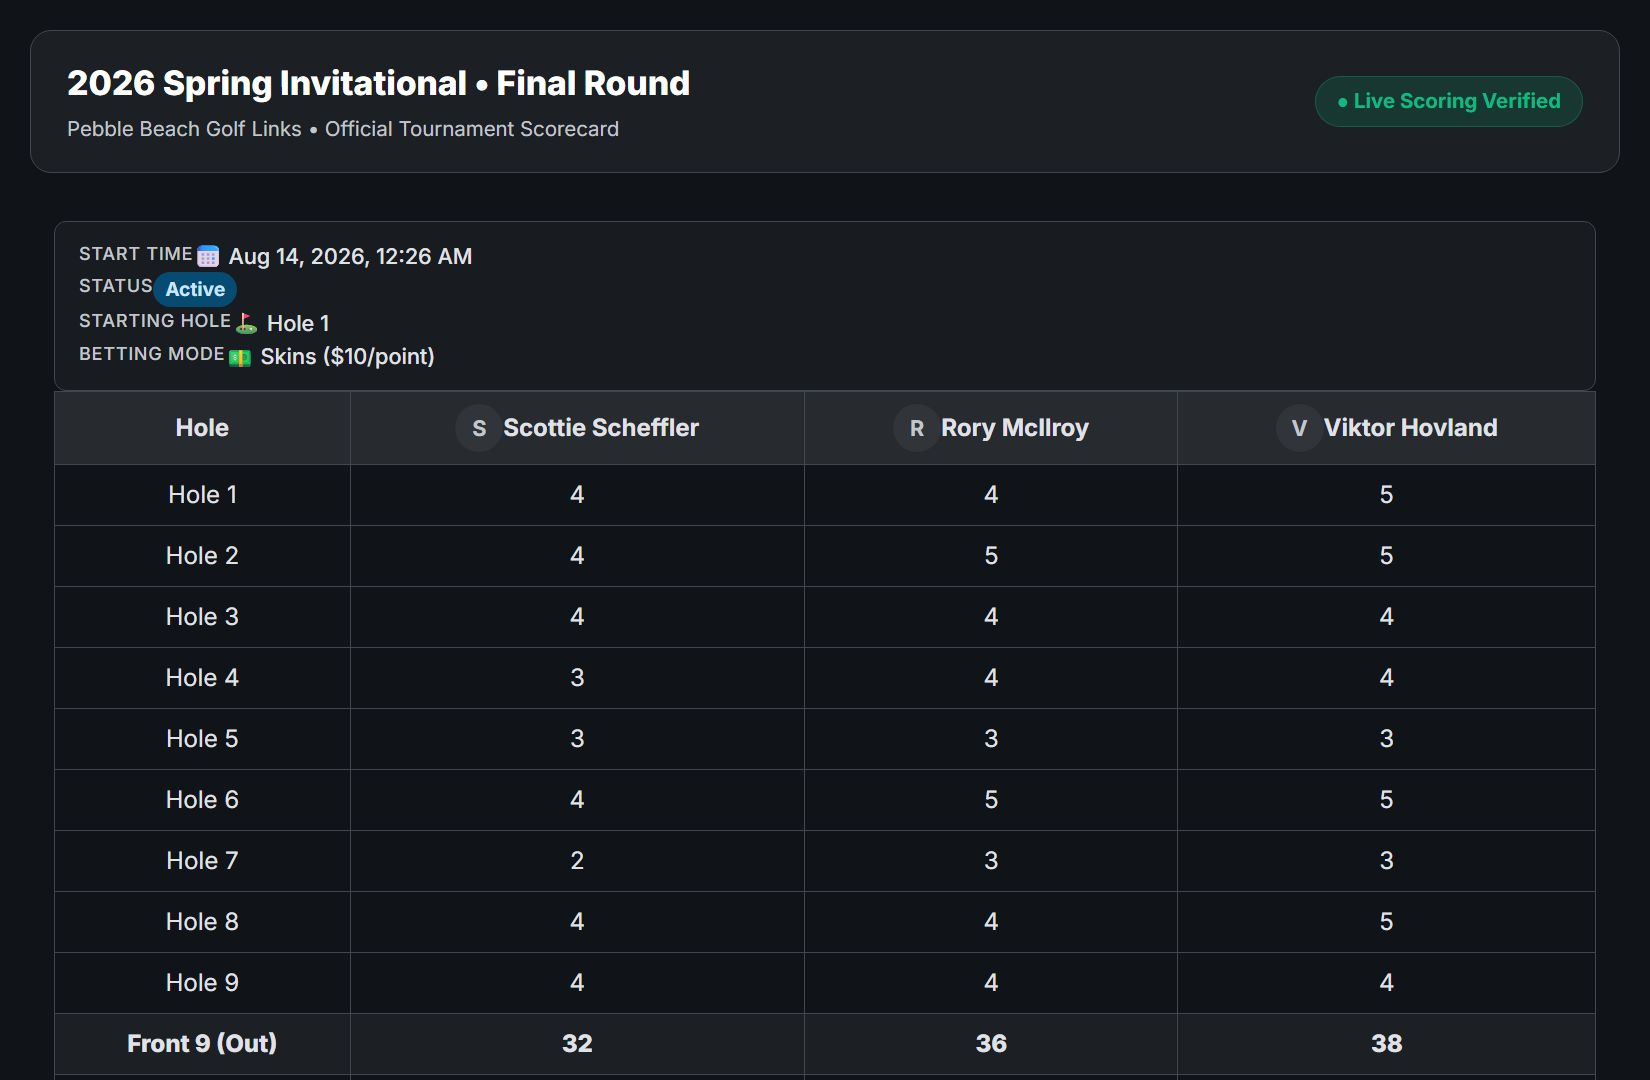Screen dimensions: 1650x1080
Task: Click Viktor Hovland's V avatar
Action: (x=1299, y=428)
